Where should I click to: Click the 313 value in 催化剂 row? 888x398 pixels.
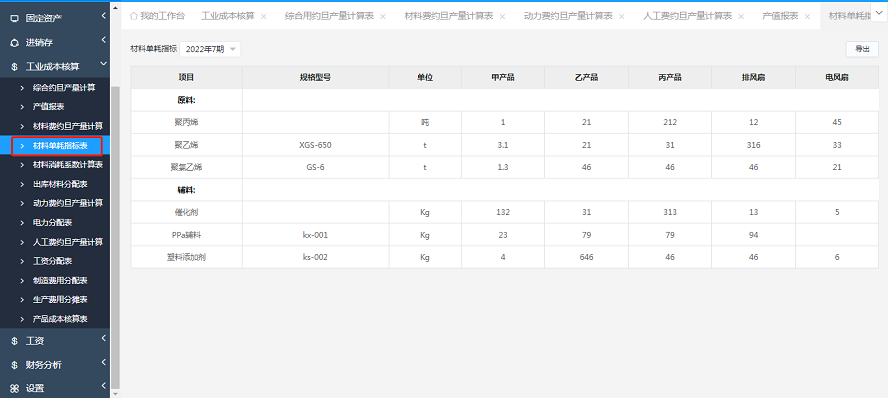click(x=670, y=212)
